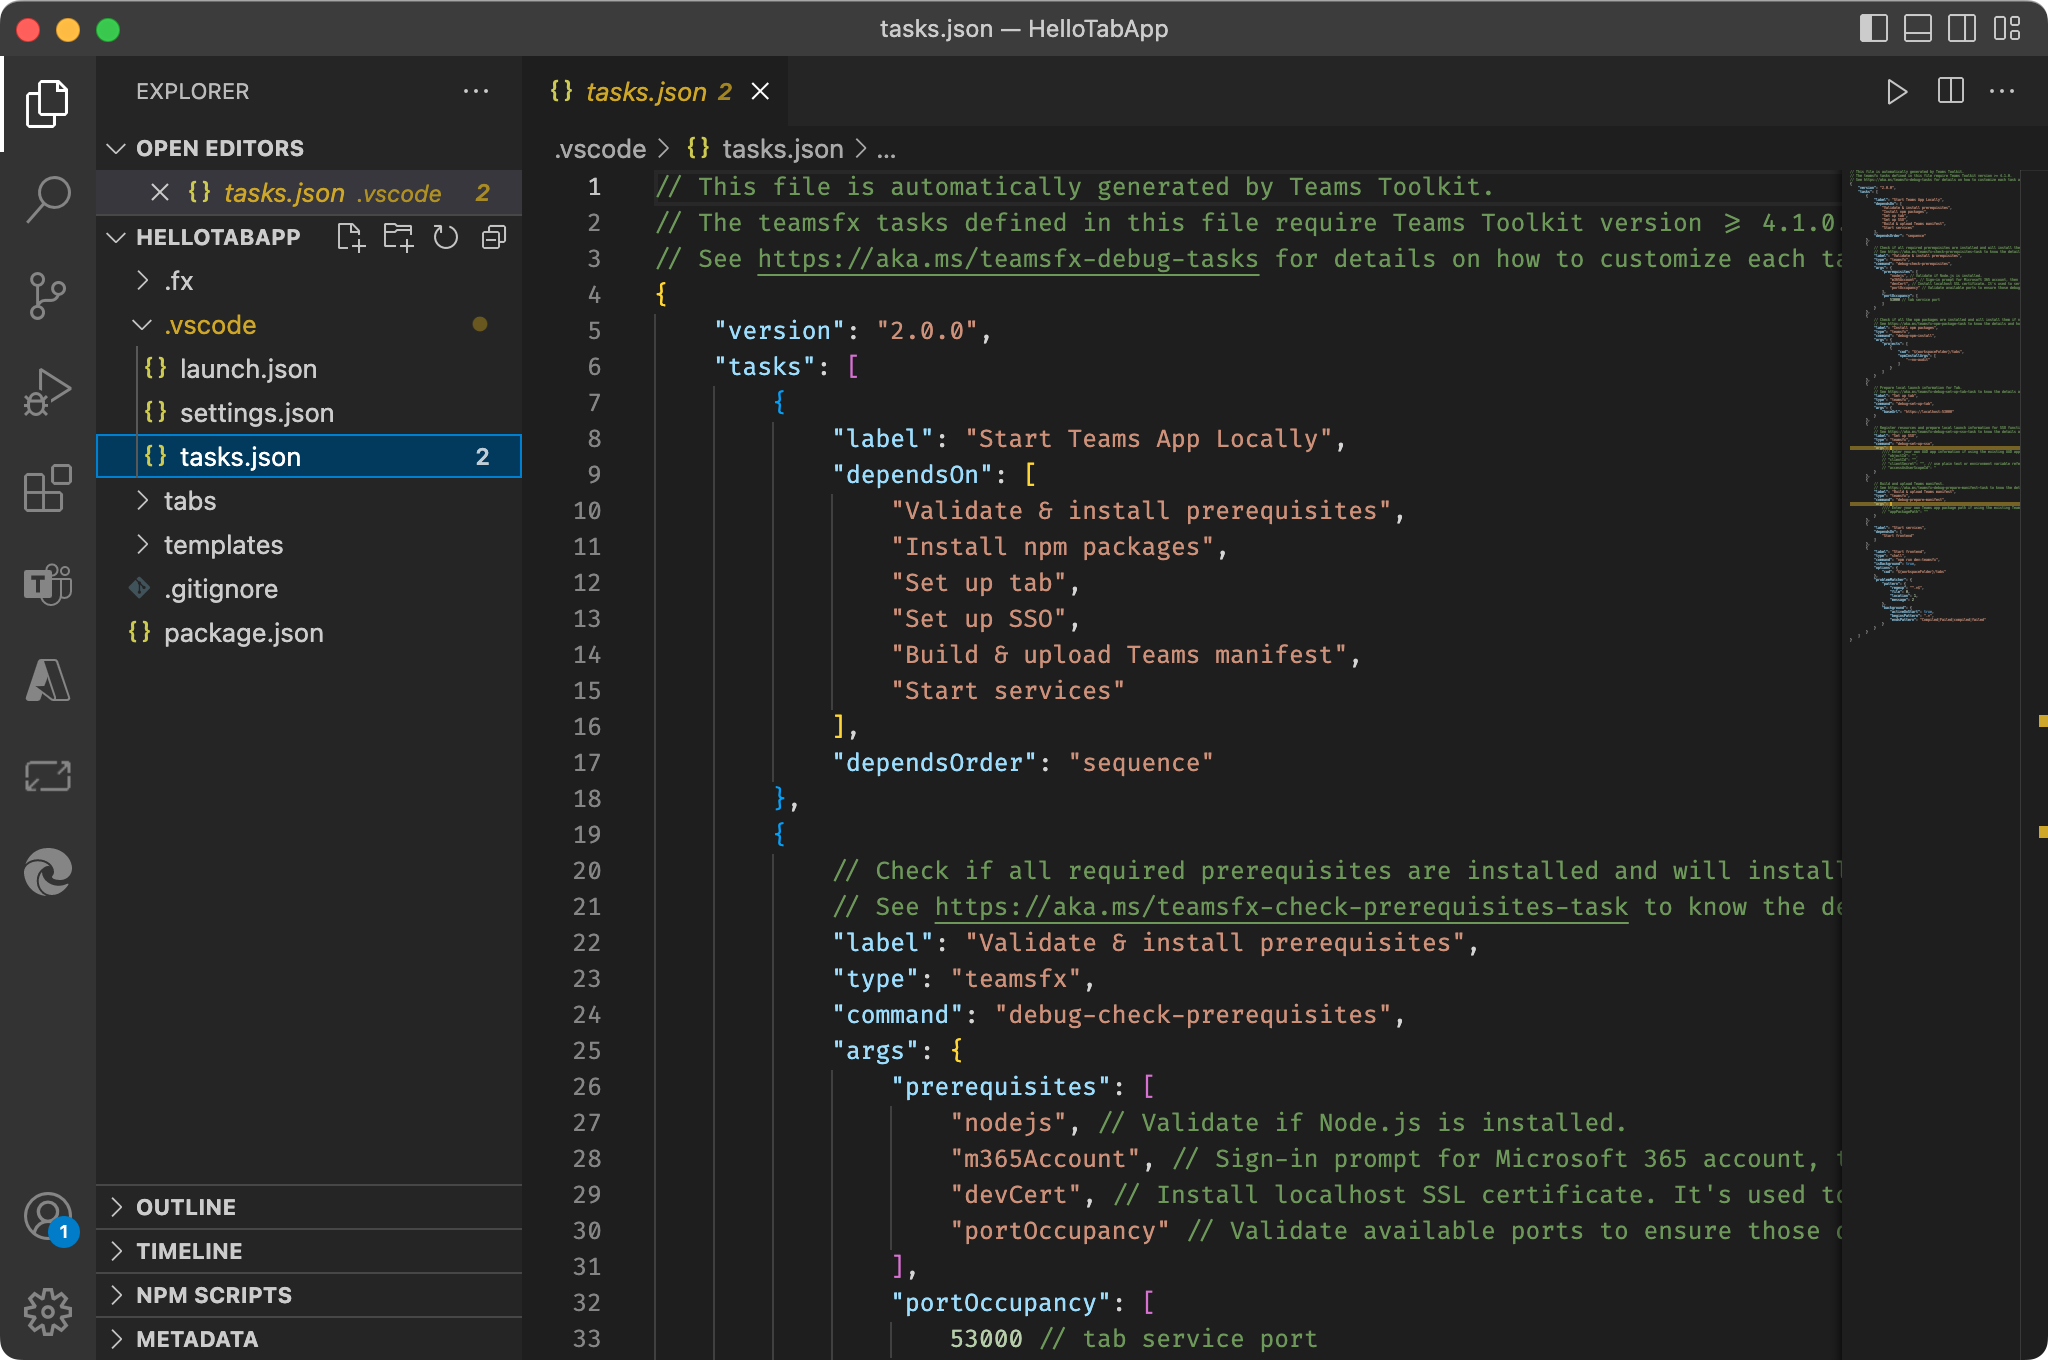Click the New File icon in Explorer
This screenshot has width=2048, height=1360.
(x=351, y=237)
